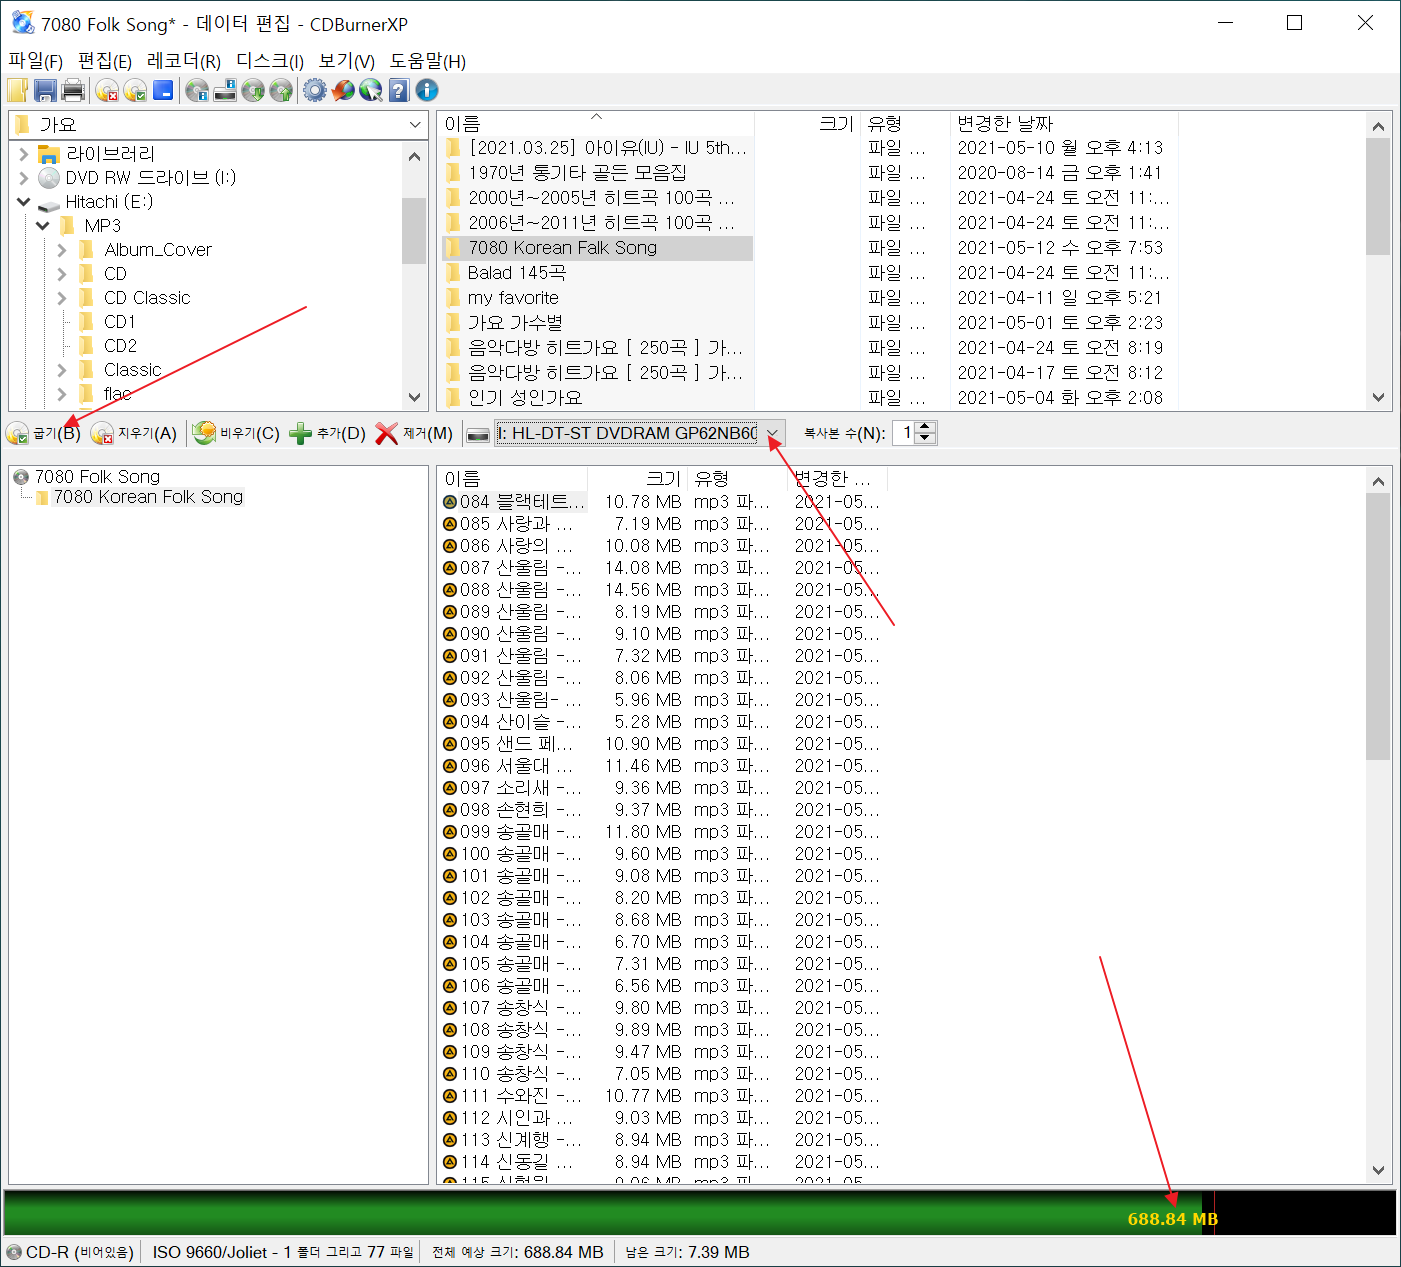Open the 디스크(I) menu
The image size is (1401, 1267).
270,61
